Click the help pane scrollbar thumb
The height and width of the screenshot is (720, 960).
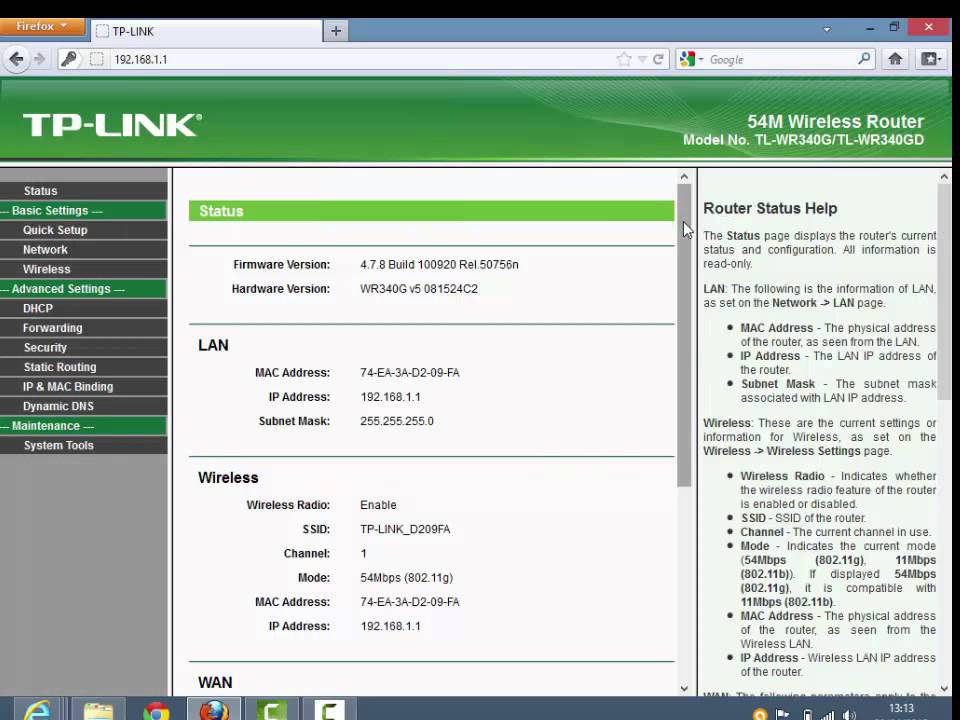pos(943,293)
